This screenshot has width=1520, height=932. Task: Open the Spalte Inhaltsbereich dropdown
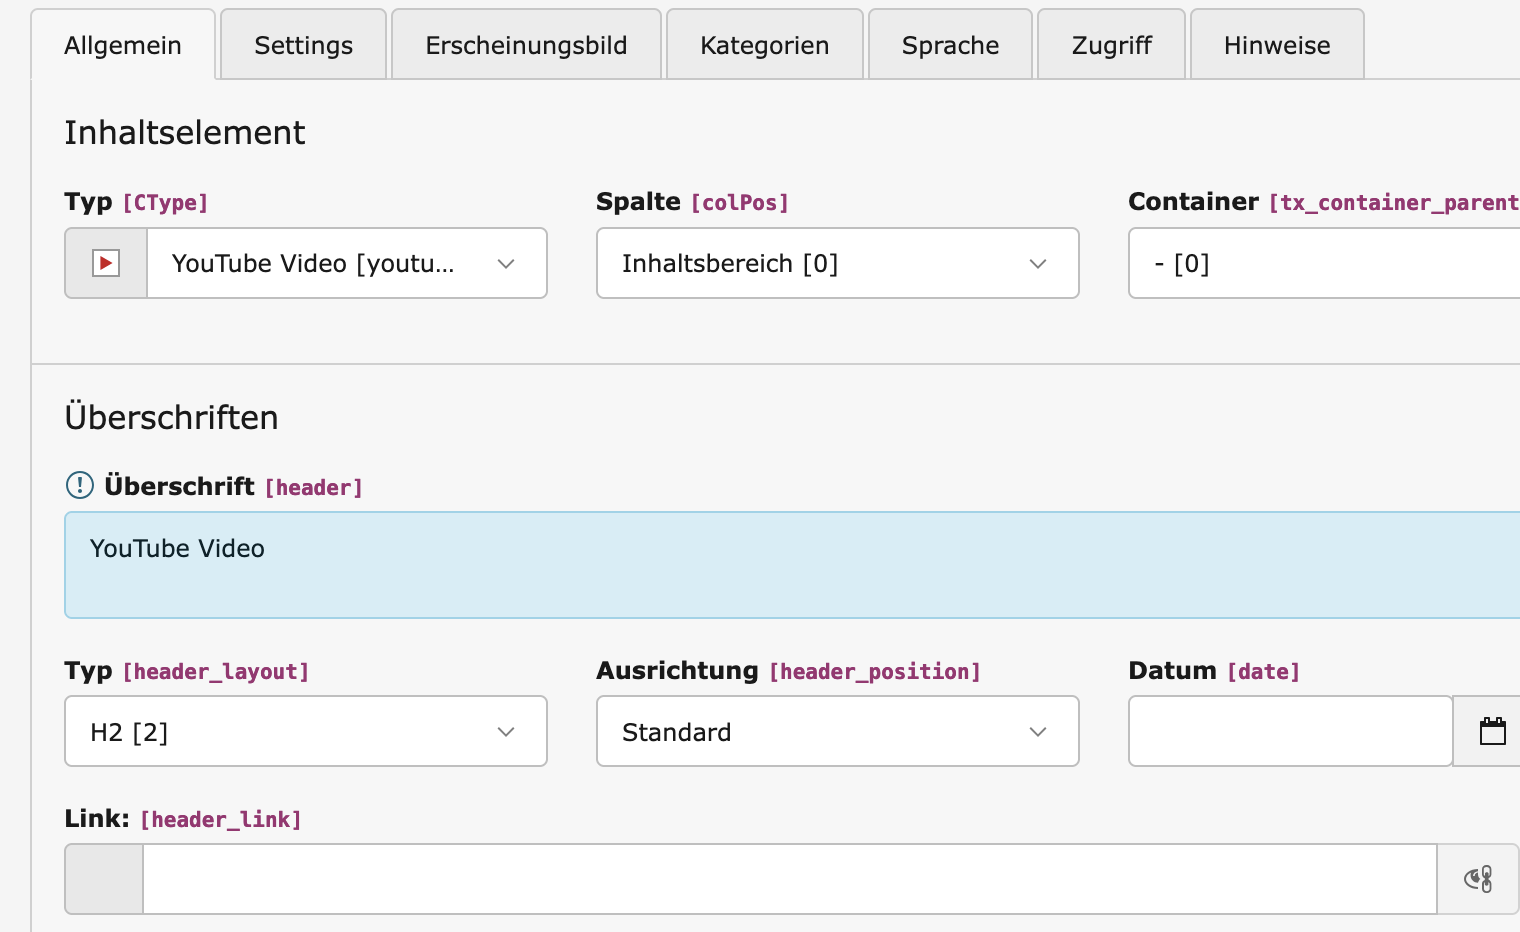tap(838, 263)
